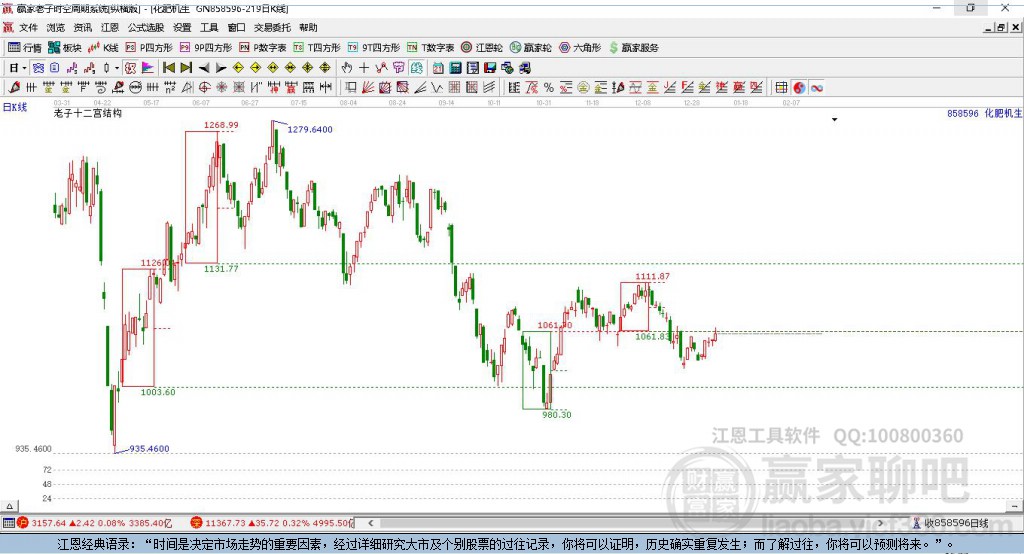Select the red pencil drawing tool
Viewport: 1024px width, 554px height.
coord(14,88)
